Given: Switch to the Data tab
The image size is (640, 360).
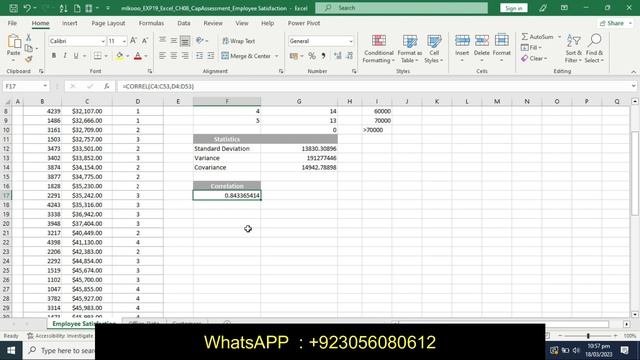Looking at the screenshot, I should point(184,23).
